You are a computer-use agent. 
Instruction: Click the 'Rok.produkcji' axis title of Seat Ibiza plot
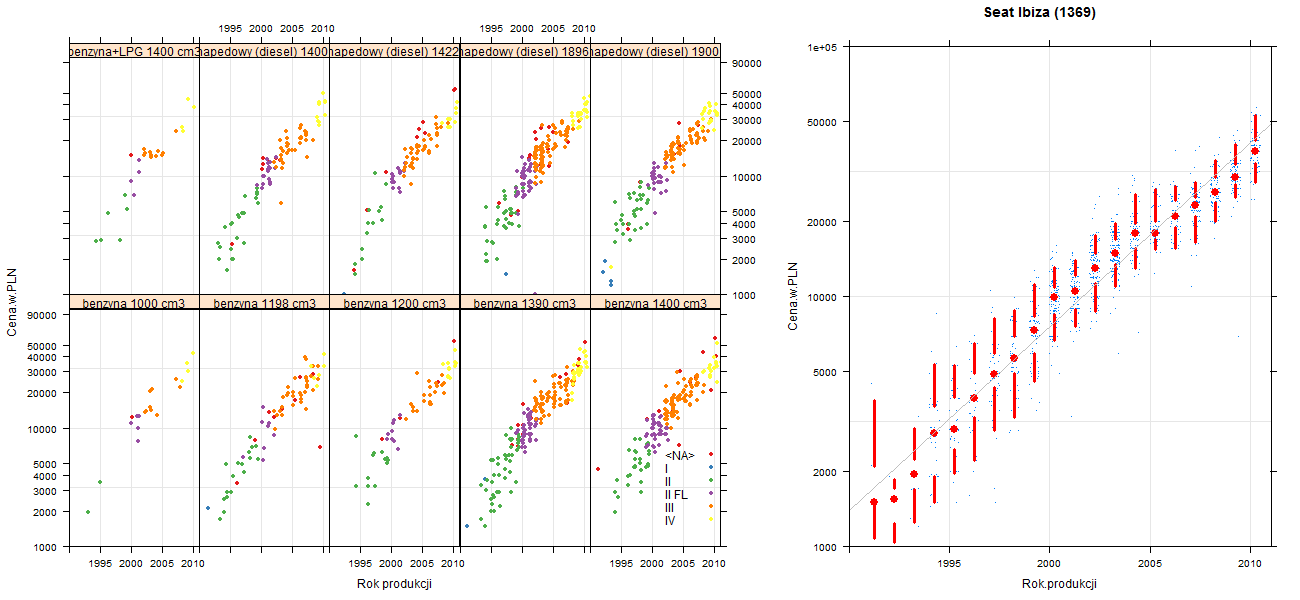[1060, 584]
